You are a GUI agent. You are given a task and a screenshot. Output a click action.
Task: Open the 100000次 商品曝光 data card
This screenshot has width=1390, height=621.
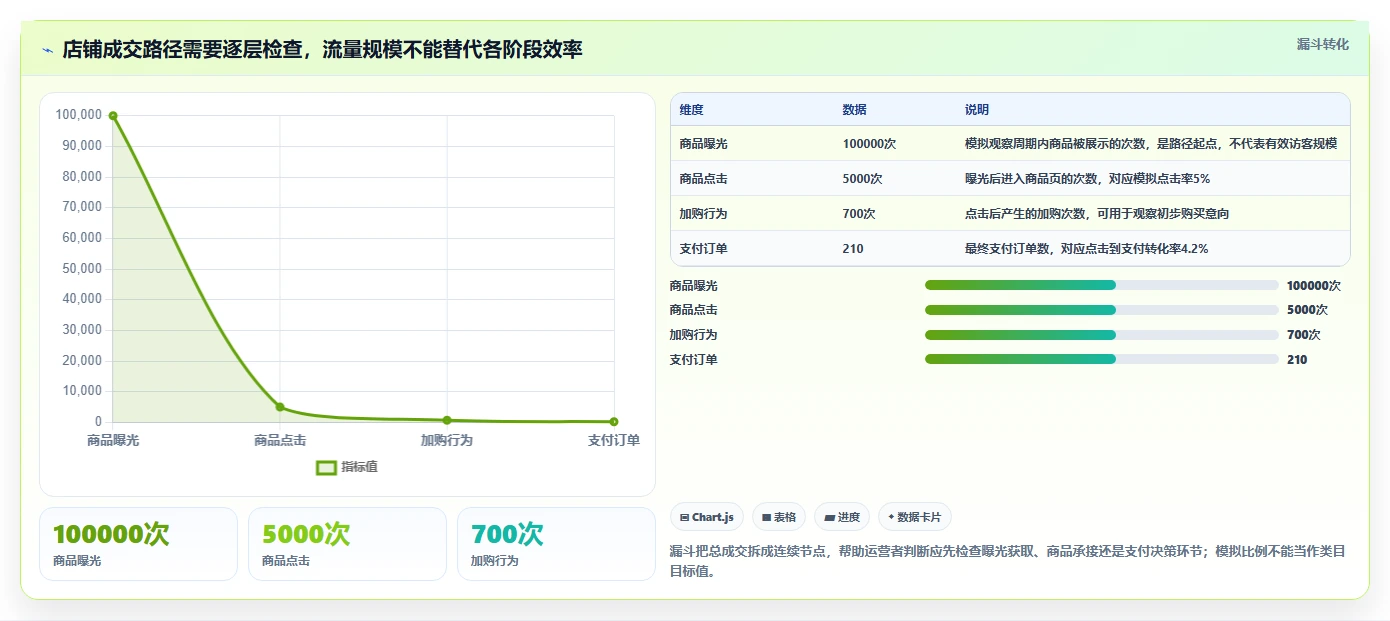click(x=138, y=544)
